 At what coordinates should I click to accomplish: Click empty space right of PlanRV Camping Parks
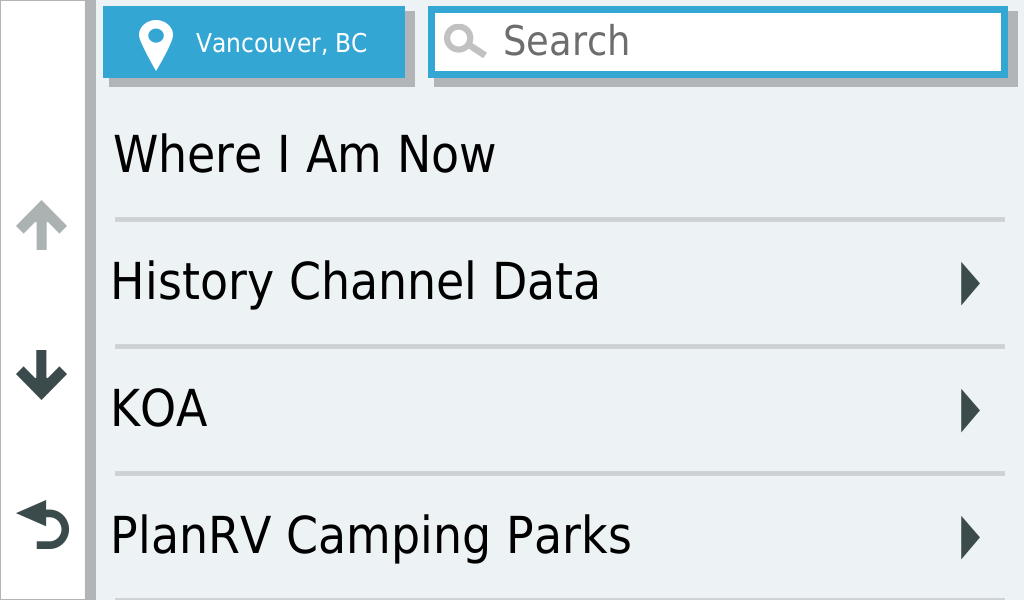click(x=793, y=537)
